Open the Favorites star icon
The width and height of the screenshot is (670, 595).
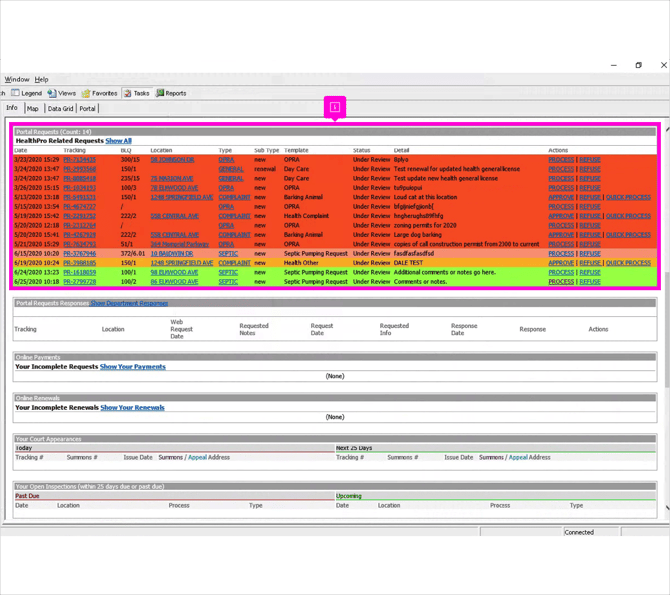pyautogui.click(x=86, y=93)
